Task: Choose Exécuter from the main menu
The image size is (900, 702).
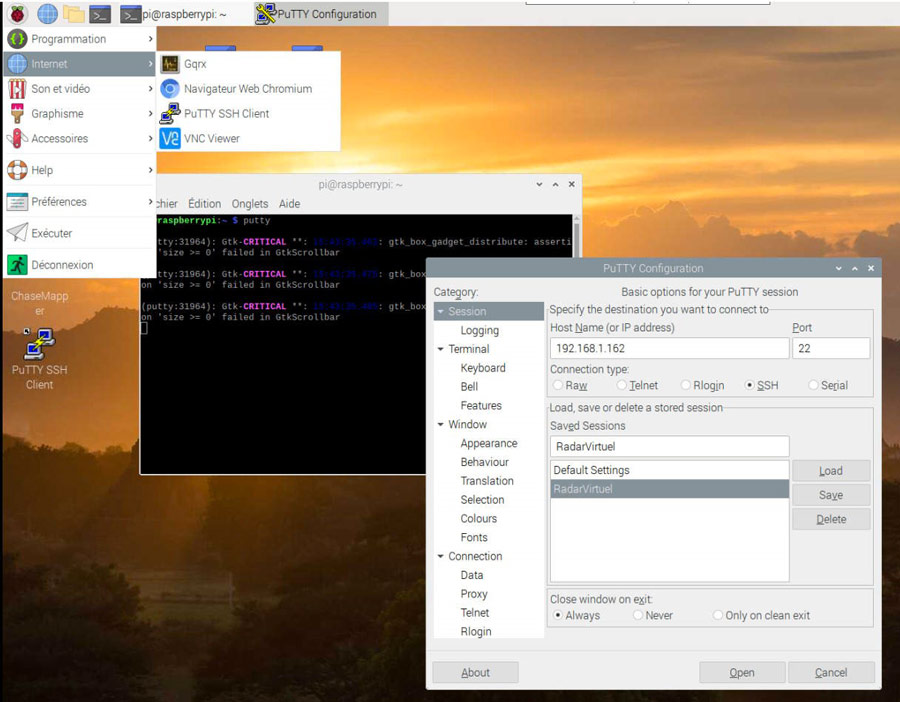Action: [x=80, y=233]
